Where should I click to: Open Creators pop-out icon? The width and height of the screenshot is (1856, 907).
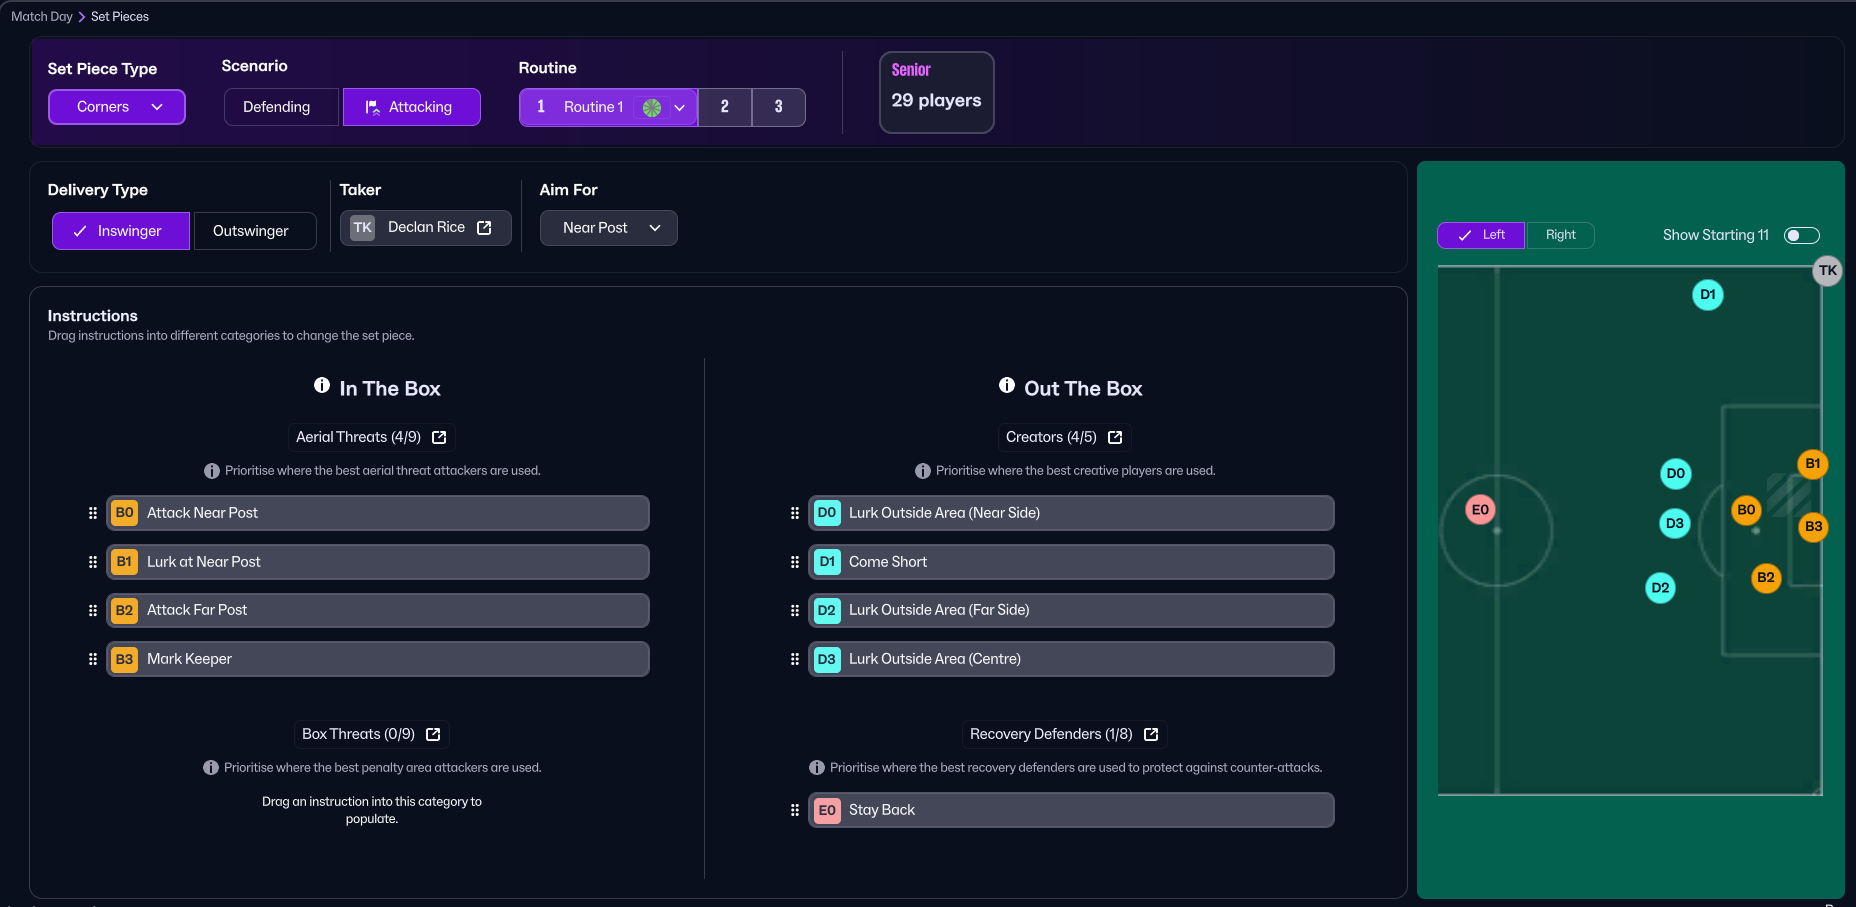tap(1115, 437)
